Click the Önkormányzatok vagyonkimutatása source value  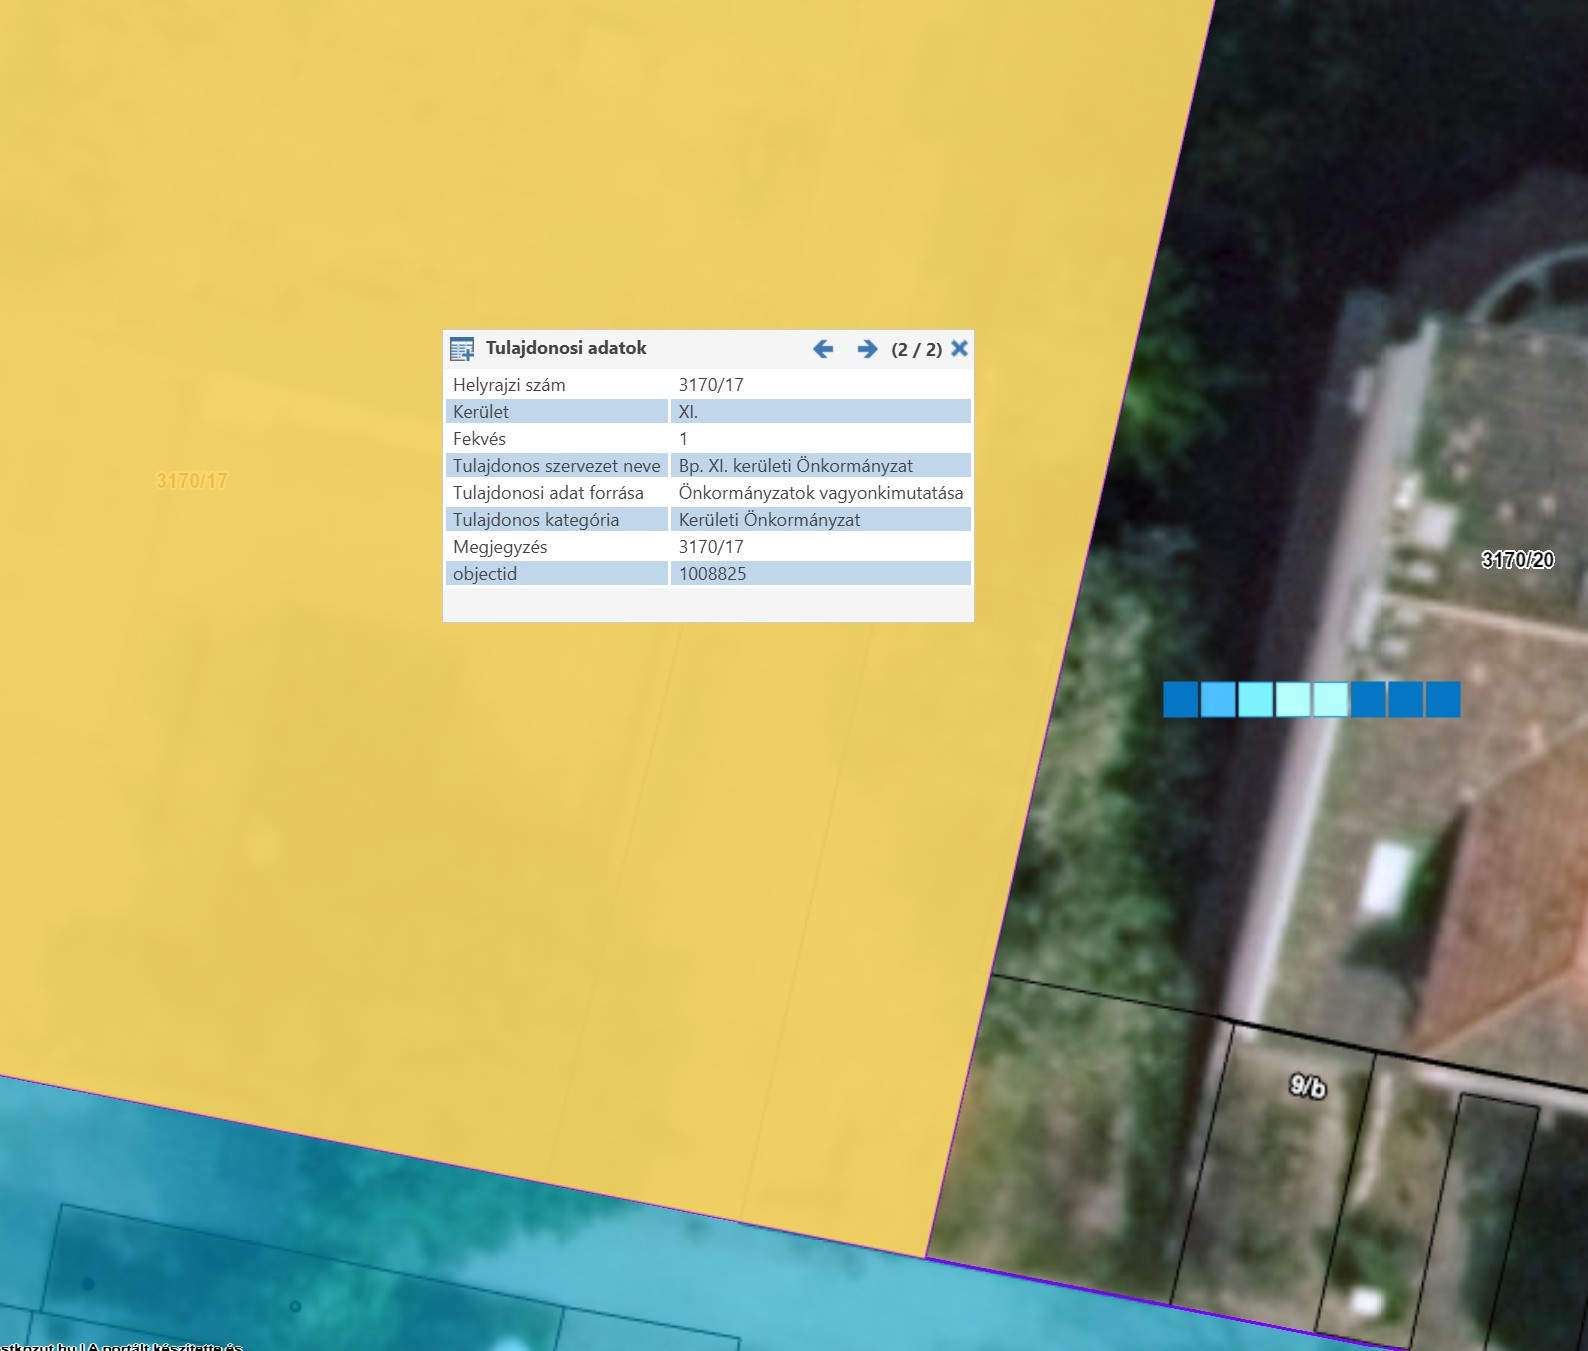820,493
